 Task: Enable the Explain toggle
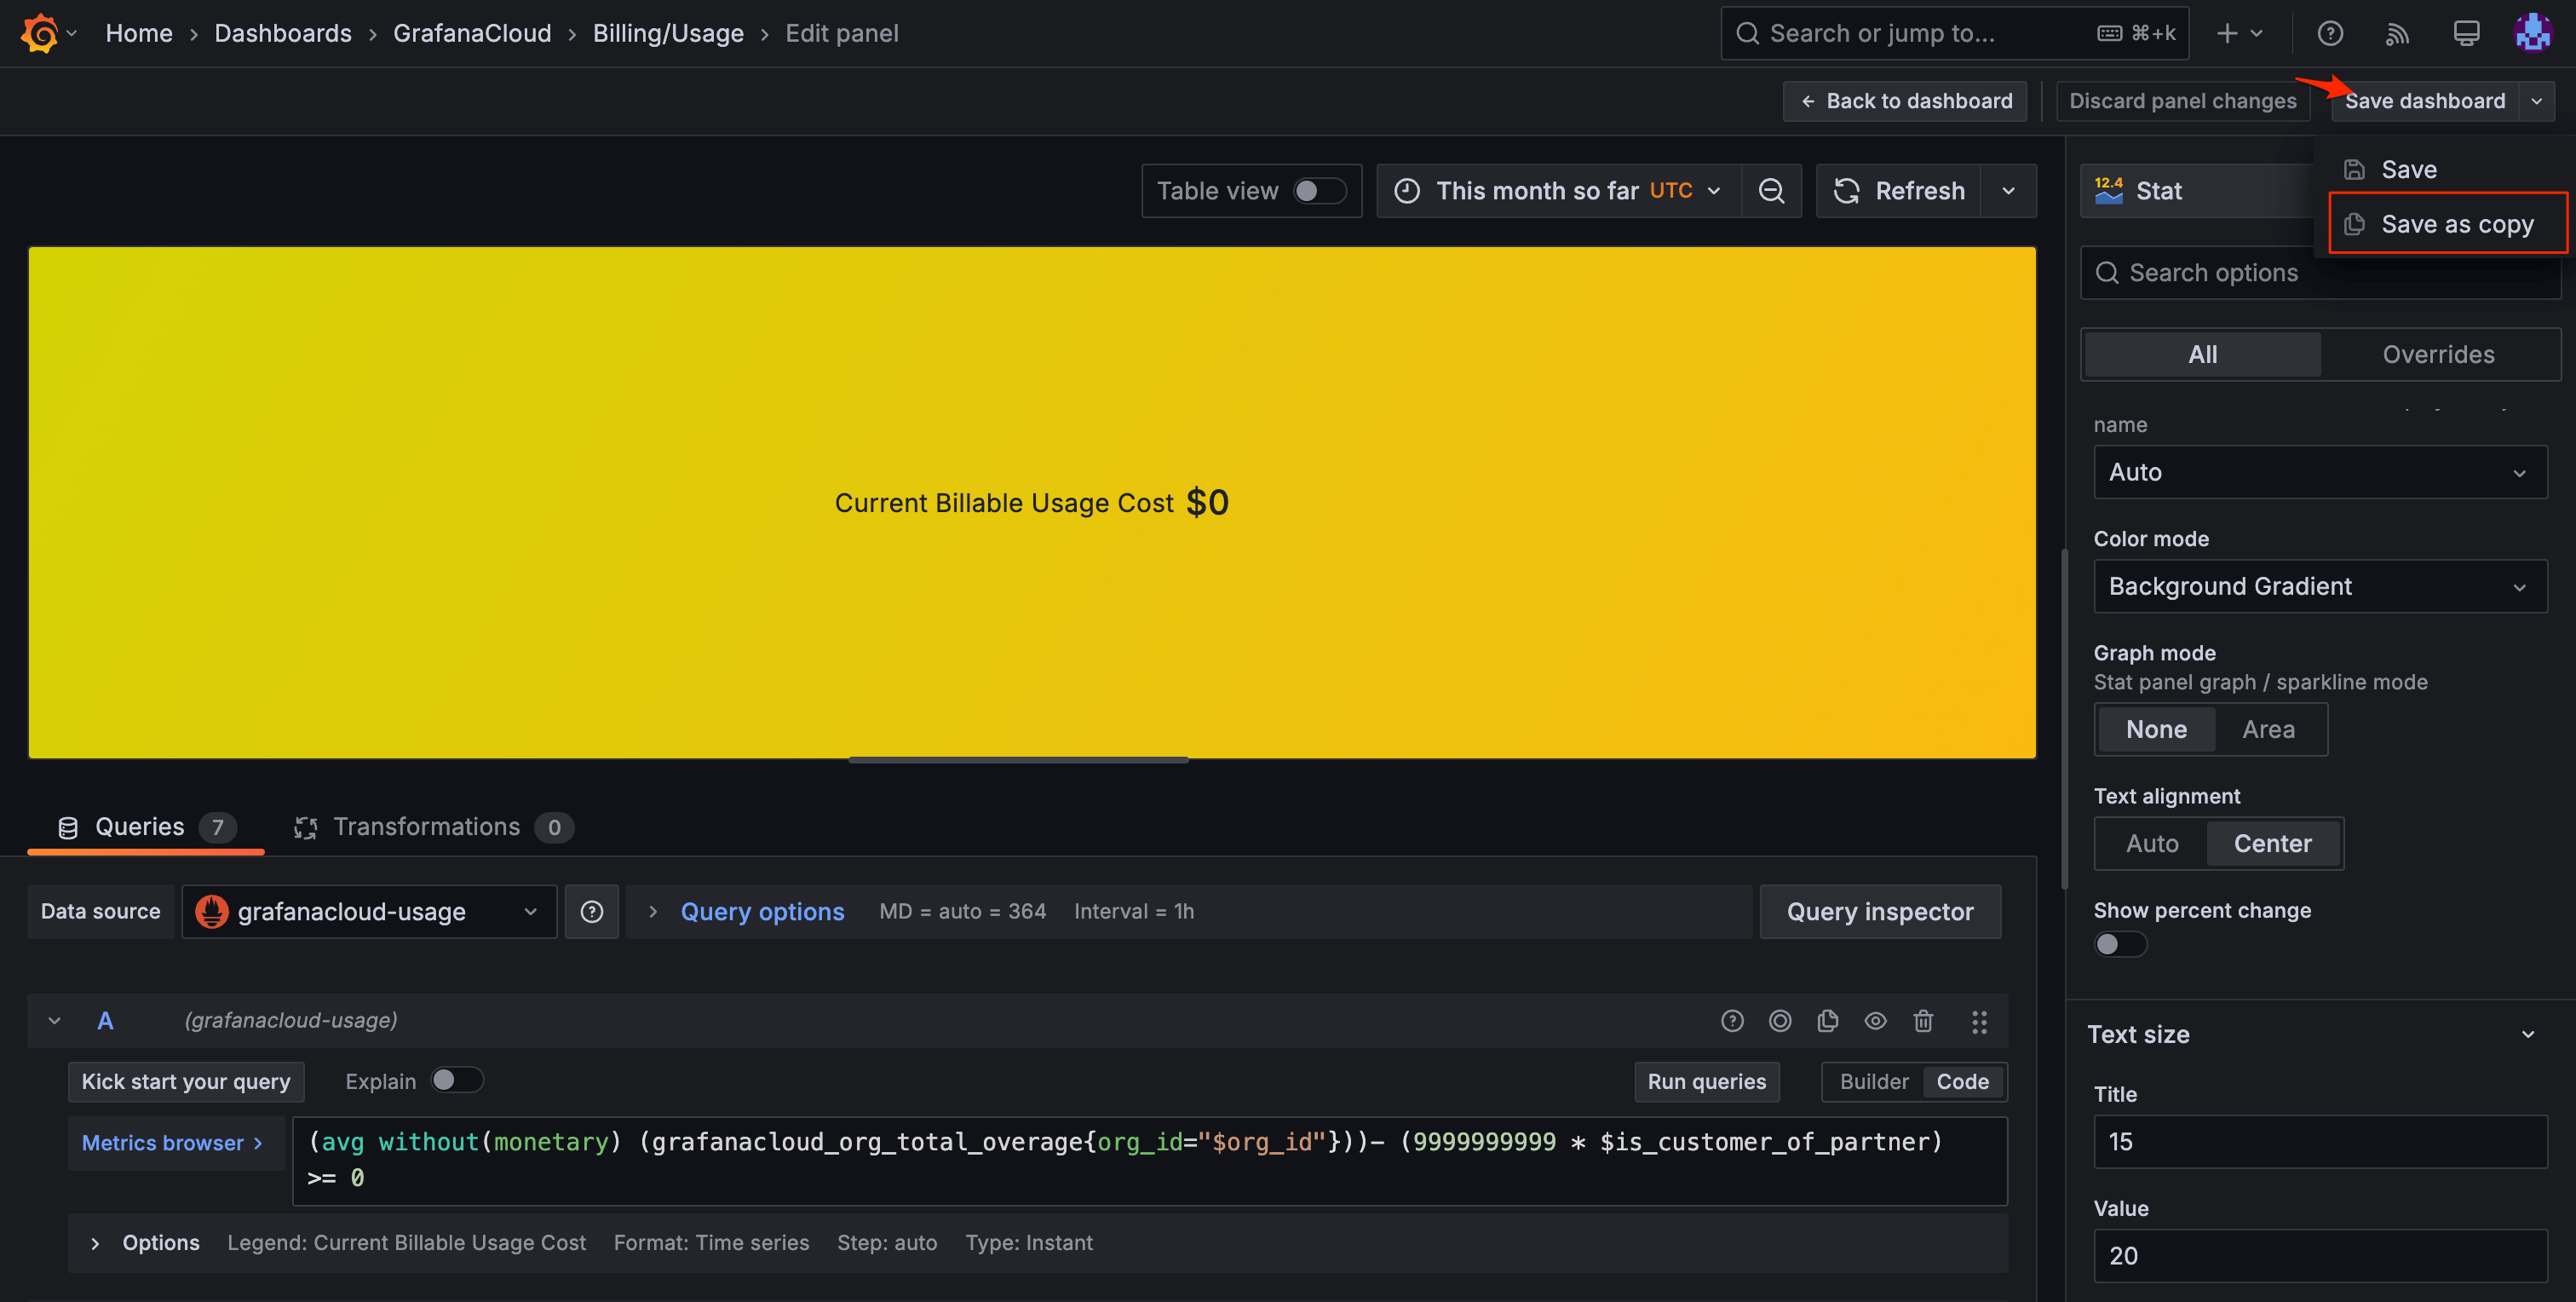pyautogui.click(x=457, y=1081)
